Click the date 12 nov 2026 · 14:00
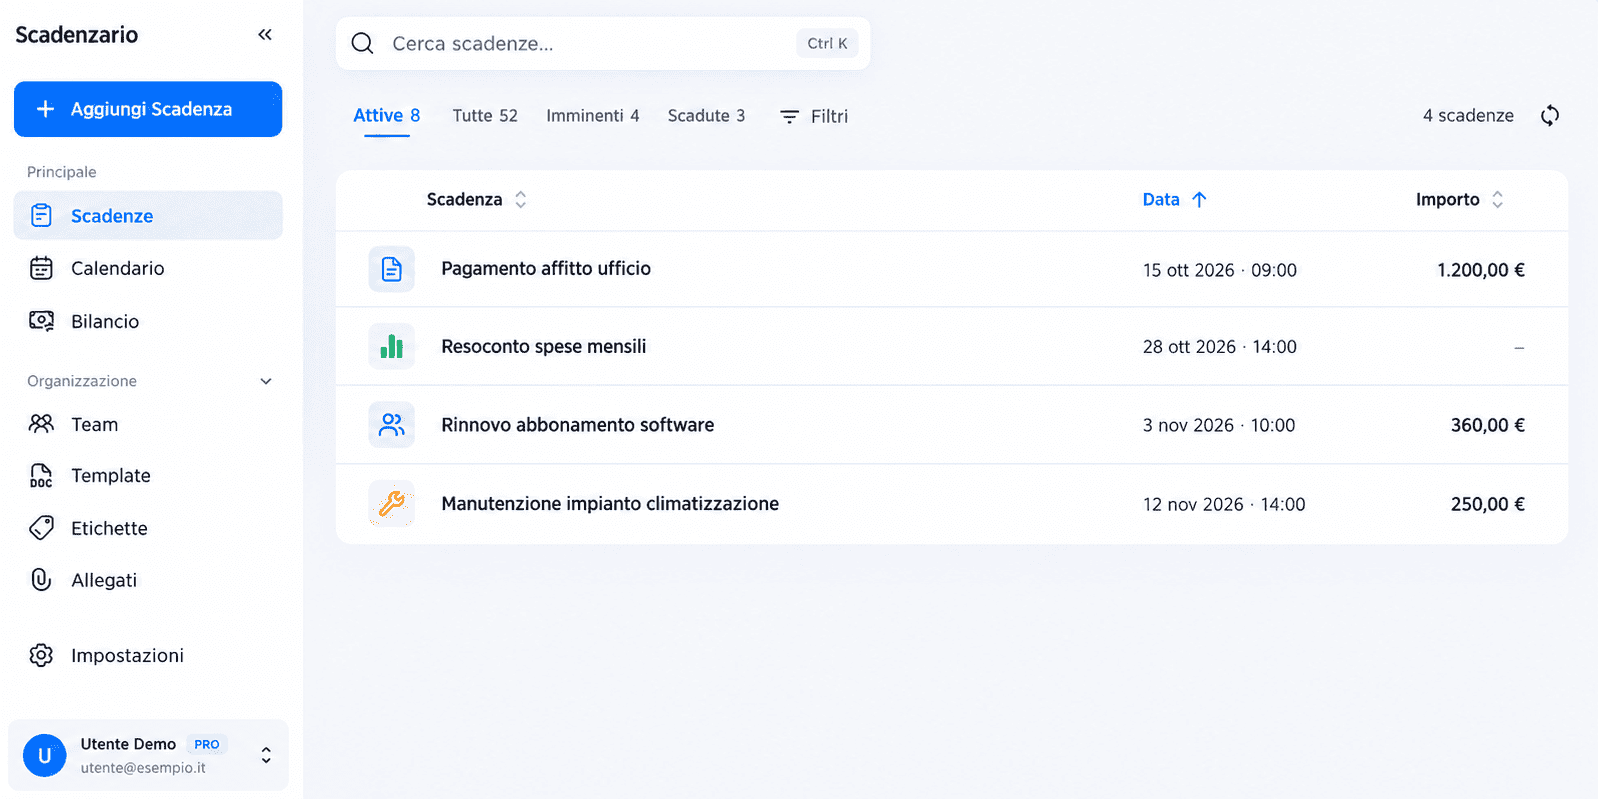The image size is (1598, 799). click(1224, 505)
